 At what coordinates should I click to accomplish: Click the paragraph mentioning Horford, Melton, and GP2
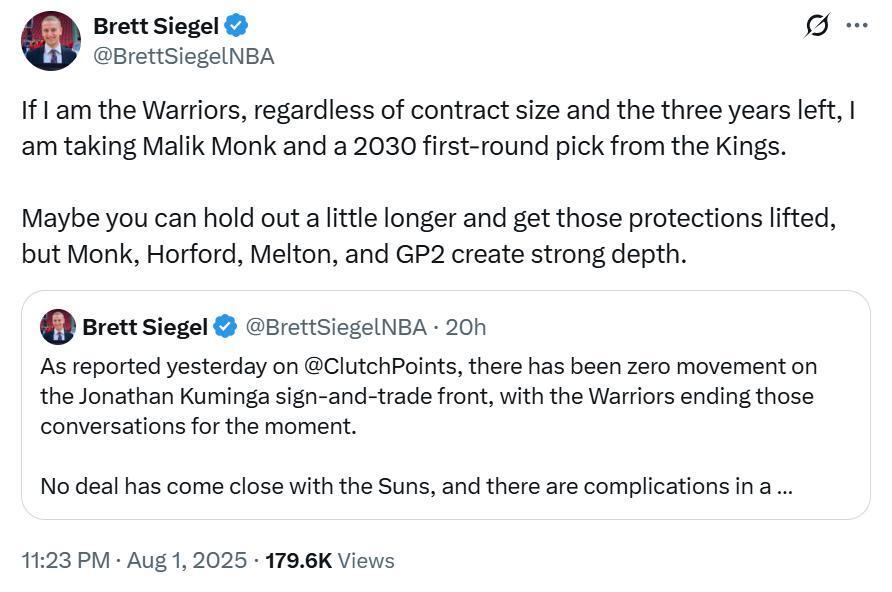(x=427, y=235)
